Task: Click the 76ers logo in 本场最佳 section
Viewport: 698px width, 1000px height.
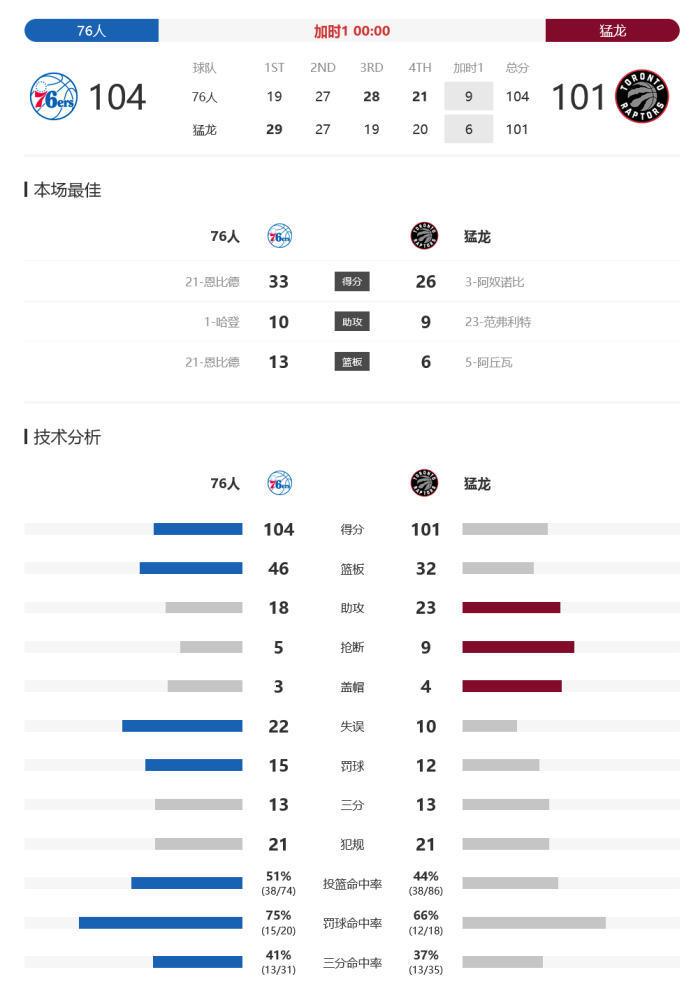Action: coord(279,236)
